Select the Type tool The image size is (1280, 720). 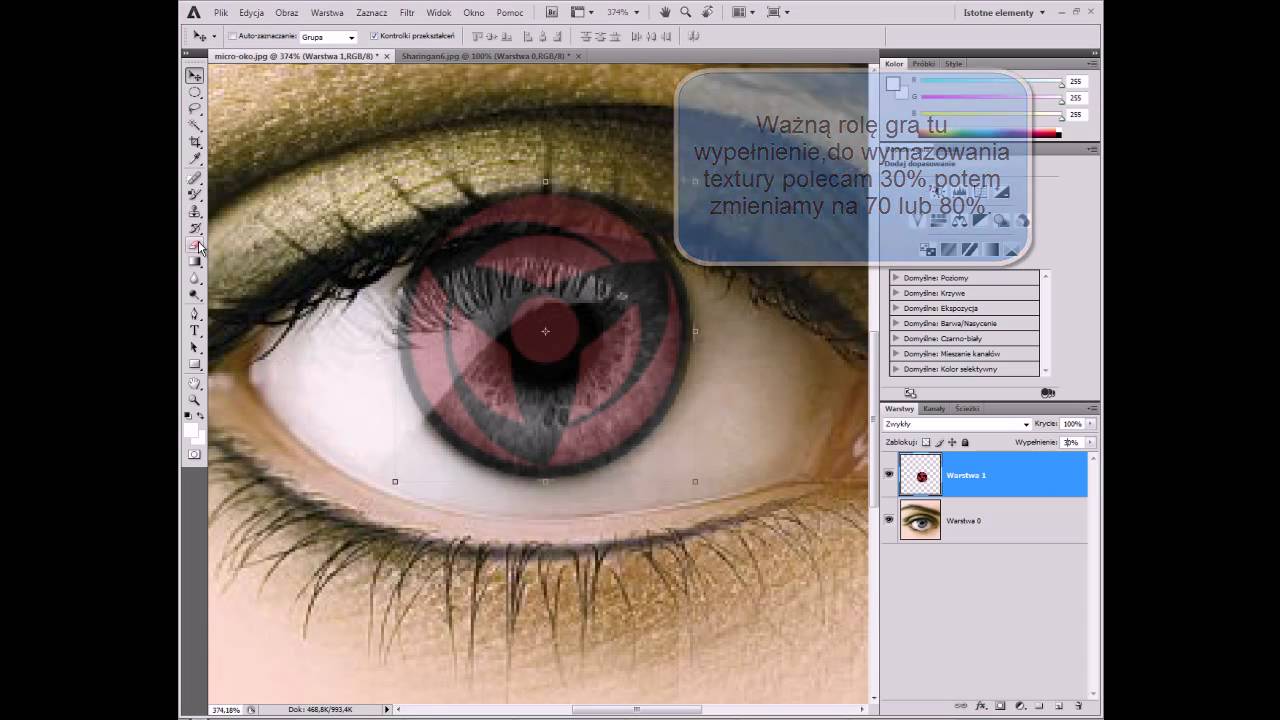coord(195,331)
